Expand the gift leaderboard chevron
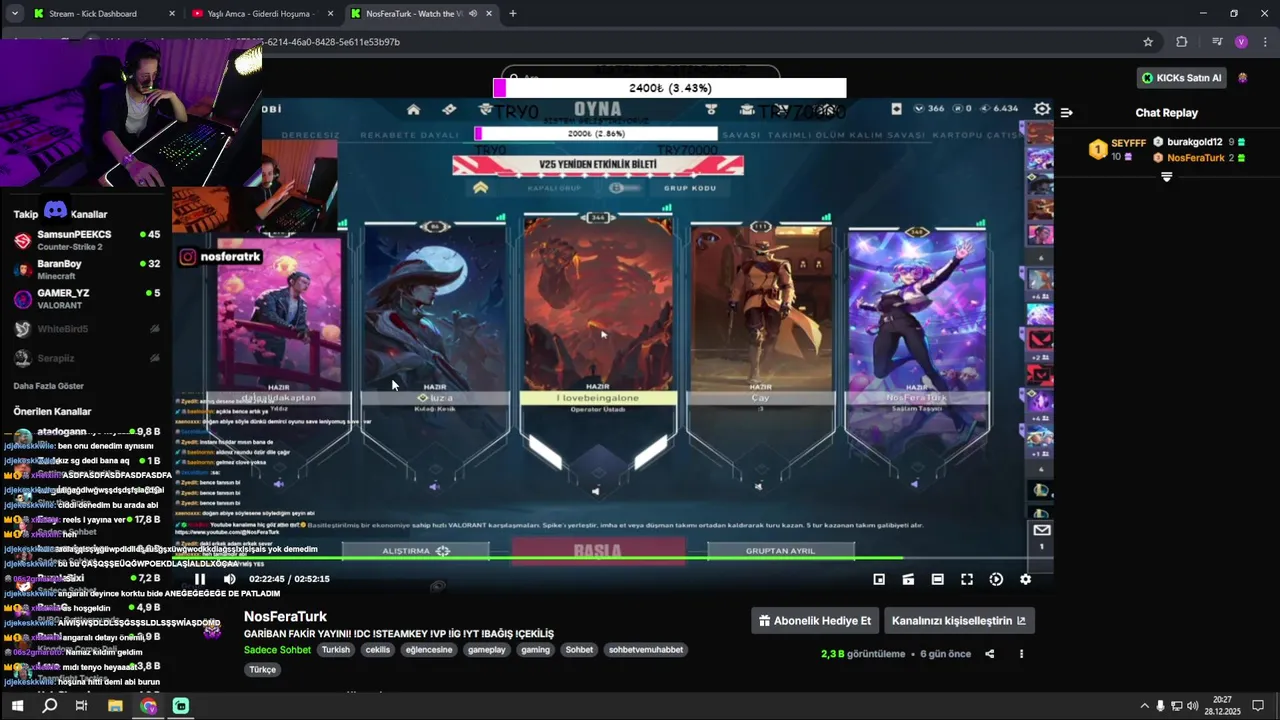The width and height of the screenshot is (1280, 720). coord(1166,177)
